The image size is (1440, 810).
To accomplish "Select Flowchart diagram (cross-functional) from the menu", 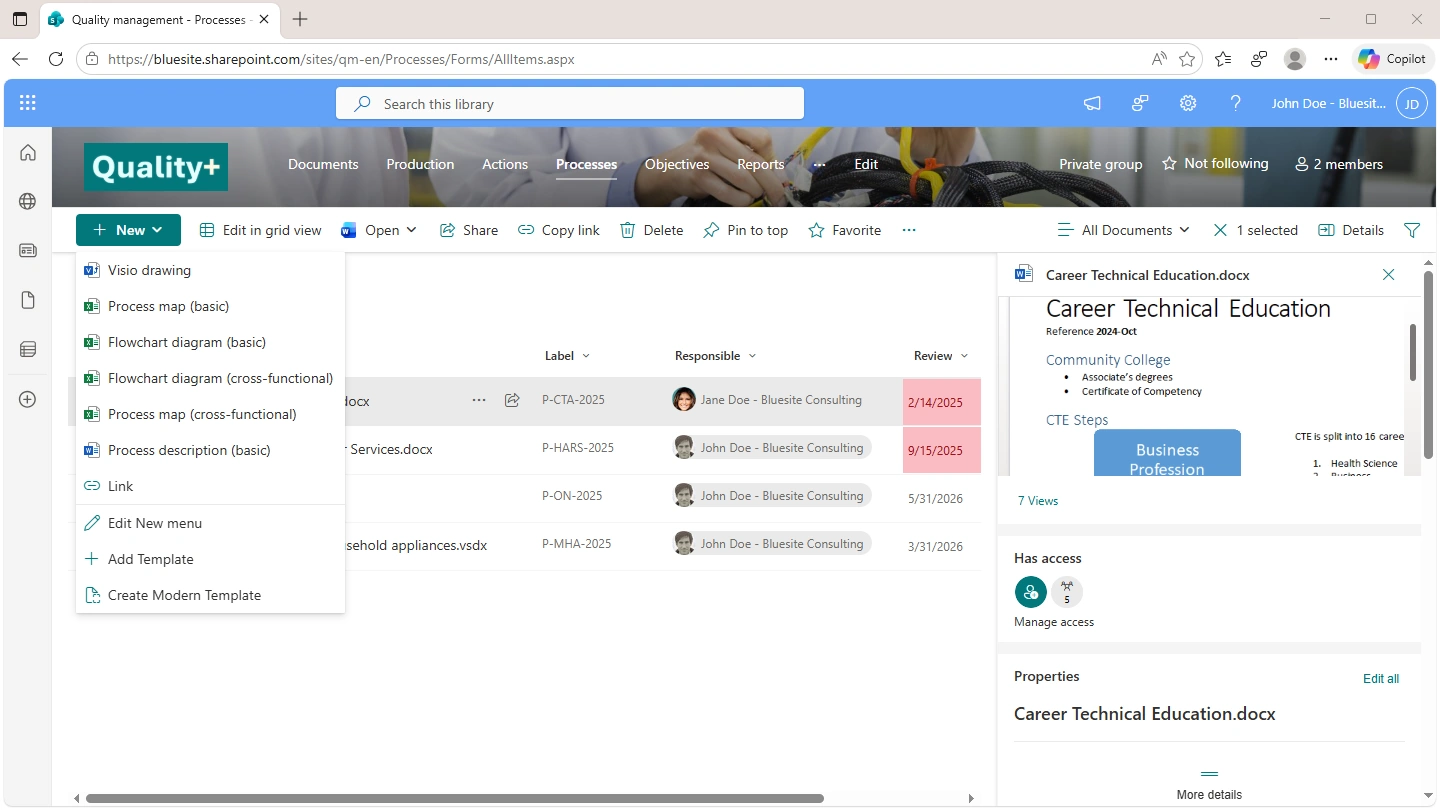I will click(x=220, y=378).
